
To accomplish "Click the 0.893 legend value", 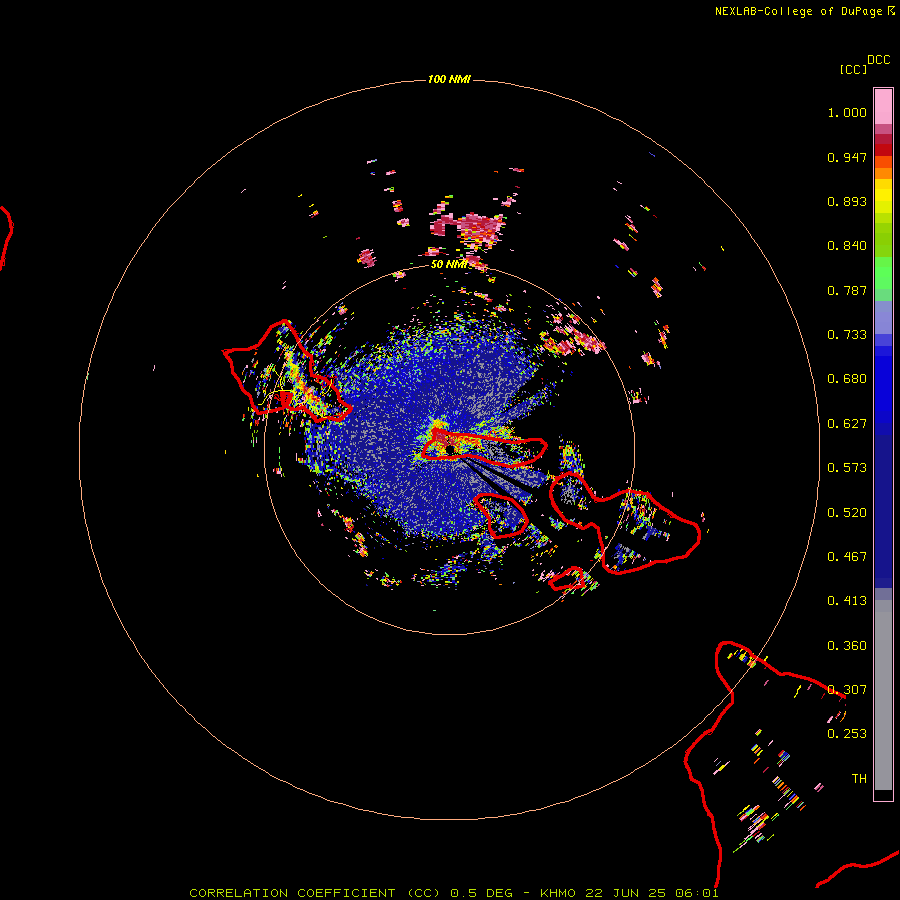I will point(847,201).
